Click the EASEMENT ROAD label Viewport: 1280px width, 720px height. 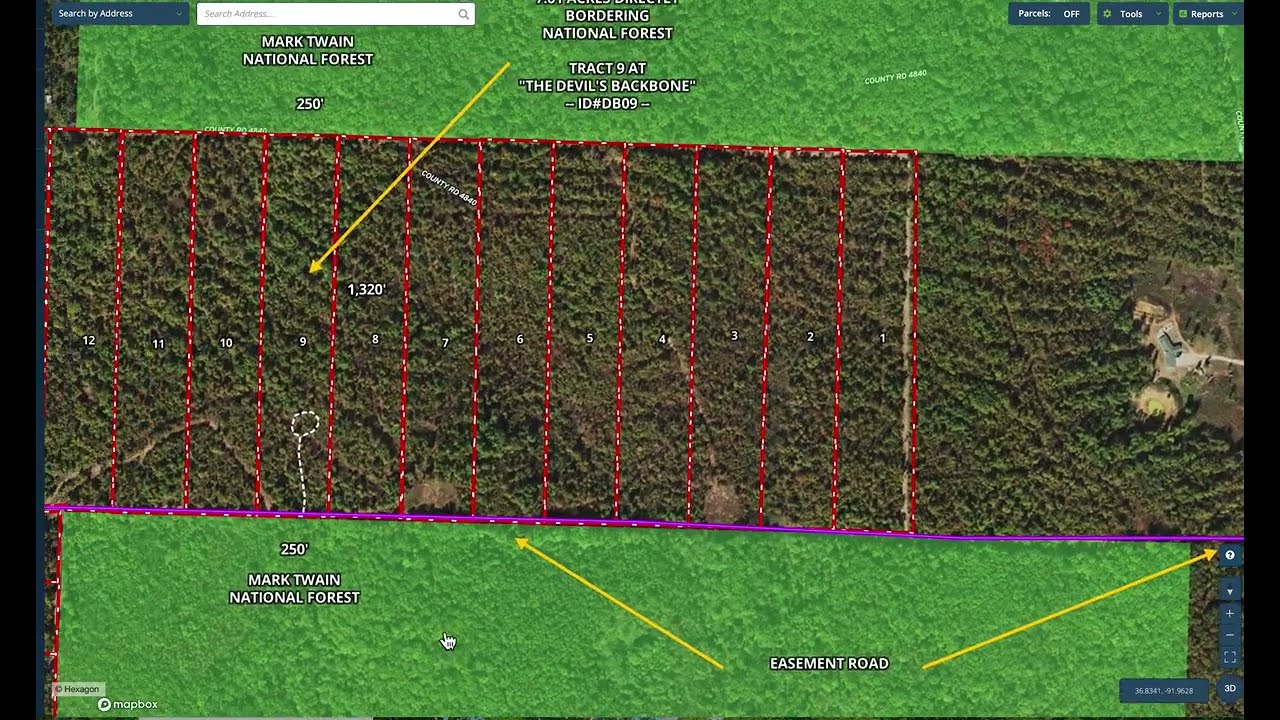tap(829, 663)
